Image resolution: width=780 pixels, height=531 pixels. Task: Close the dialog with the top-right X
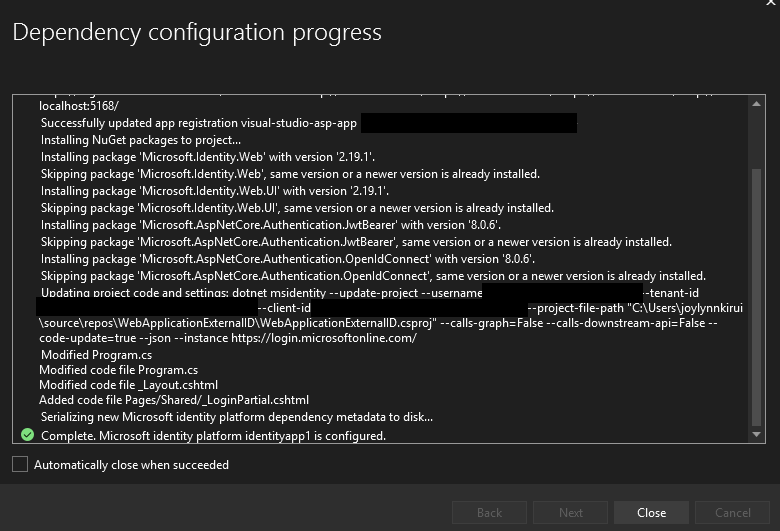(768, 4)
